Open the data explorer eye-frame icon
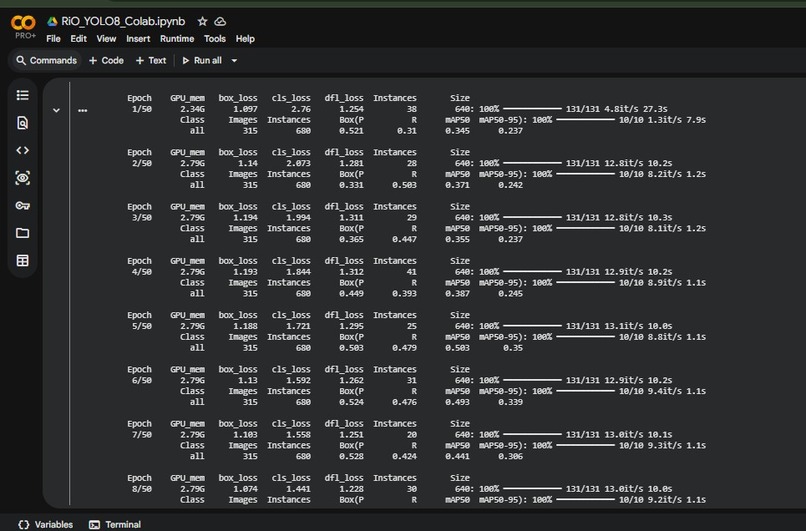Image resolution: width=806 pixels, height=531 pixels. [x=23, y=178]
